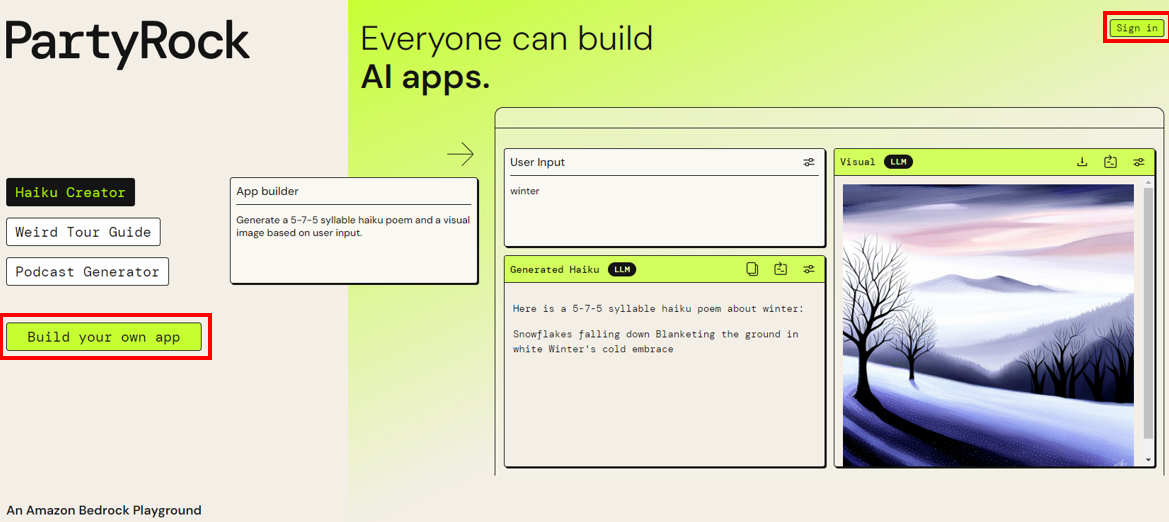Screen dimensions: 1169x522
Task: Click the winter landscape image
Action: pyautogui.click(x=989, y=326)
